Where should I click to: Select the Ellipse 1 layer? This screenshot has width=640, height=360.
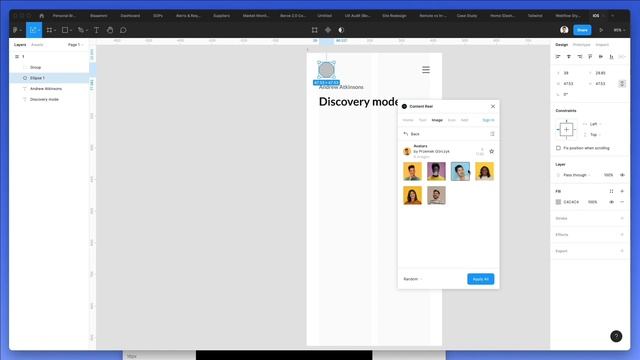point(49,78)
